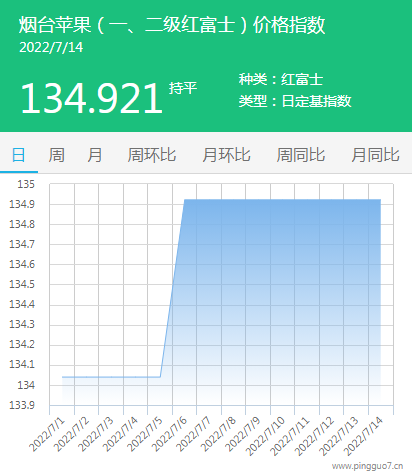Screen dimensions: 412x476
Task: Click the www.pingguo7.cn watermark link
Action: [x=368, y=466]
